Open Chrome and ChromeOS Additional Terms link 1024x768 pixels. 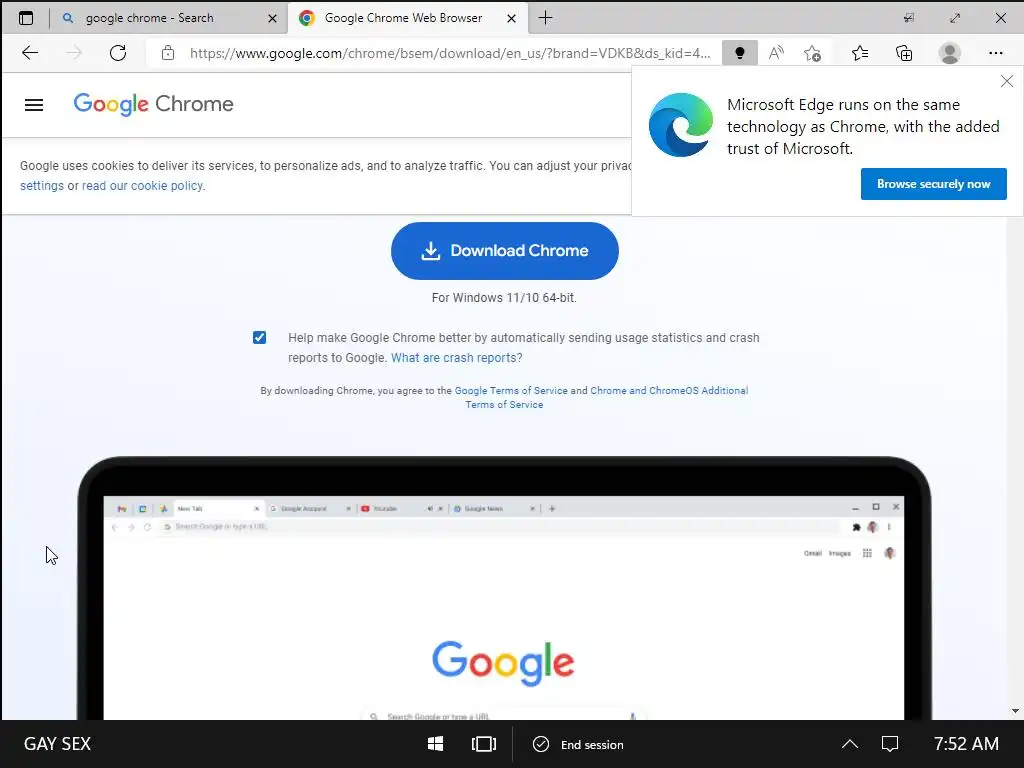669,391
